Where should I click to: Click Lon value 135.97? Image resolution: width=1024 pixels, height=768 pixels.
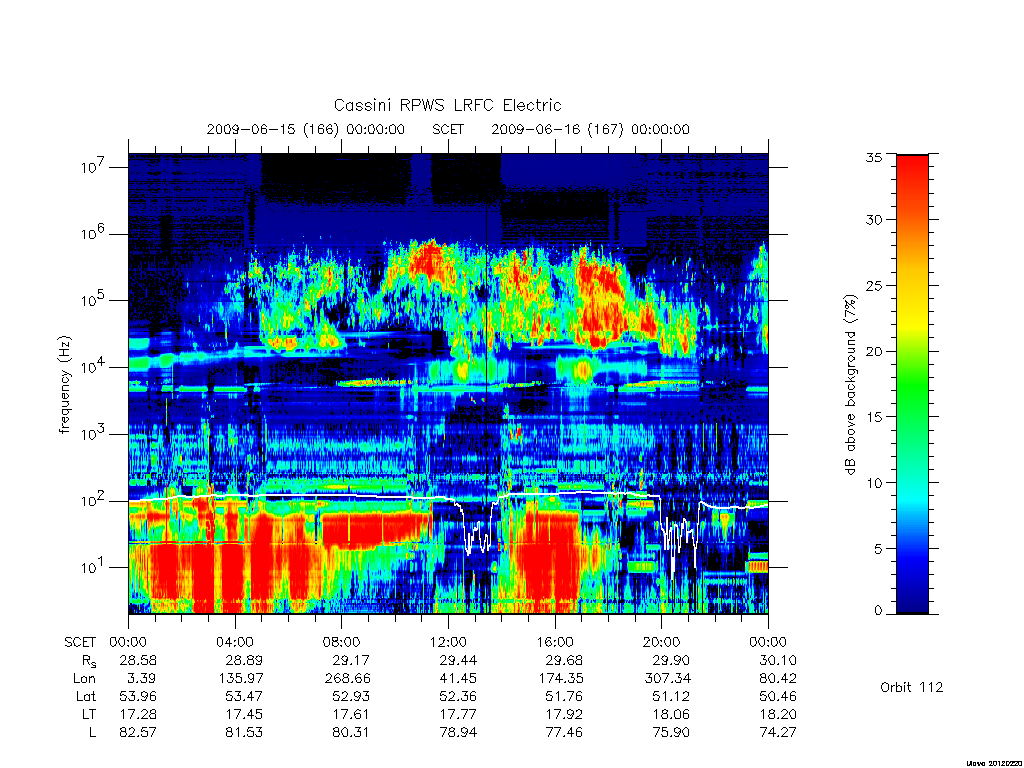240,679
